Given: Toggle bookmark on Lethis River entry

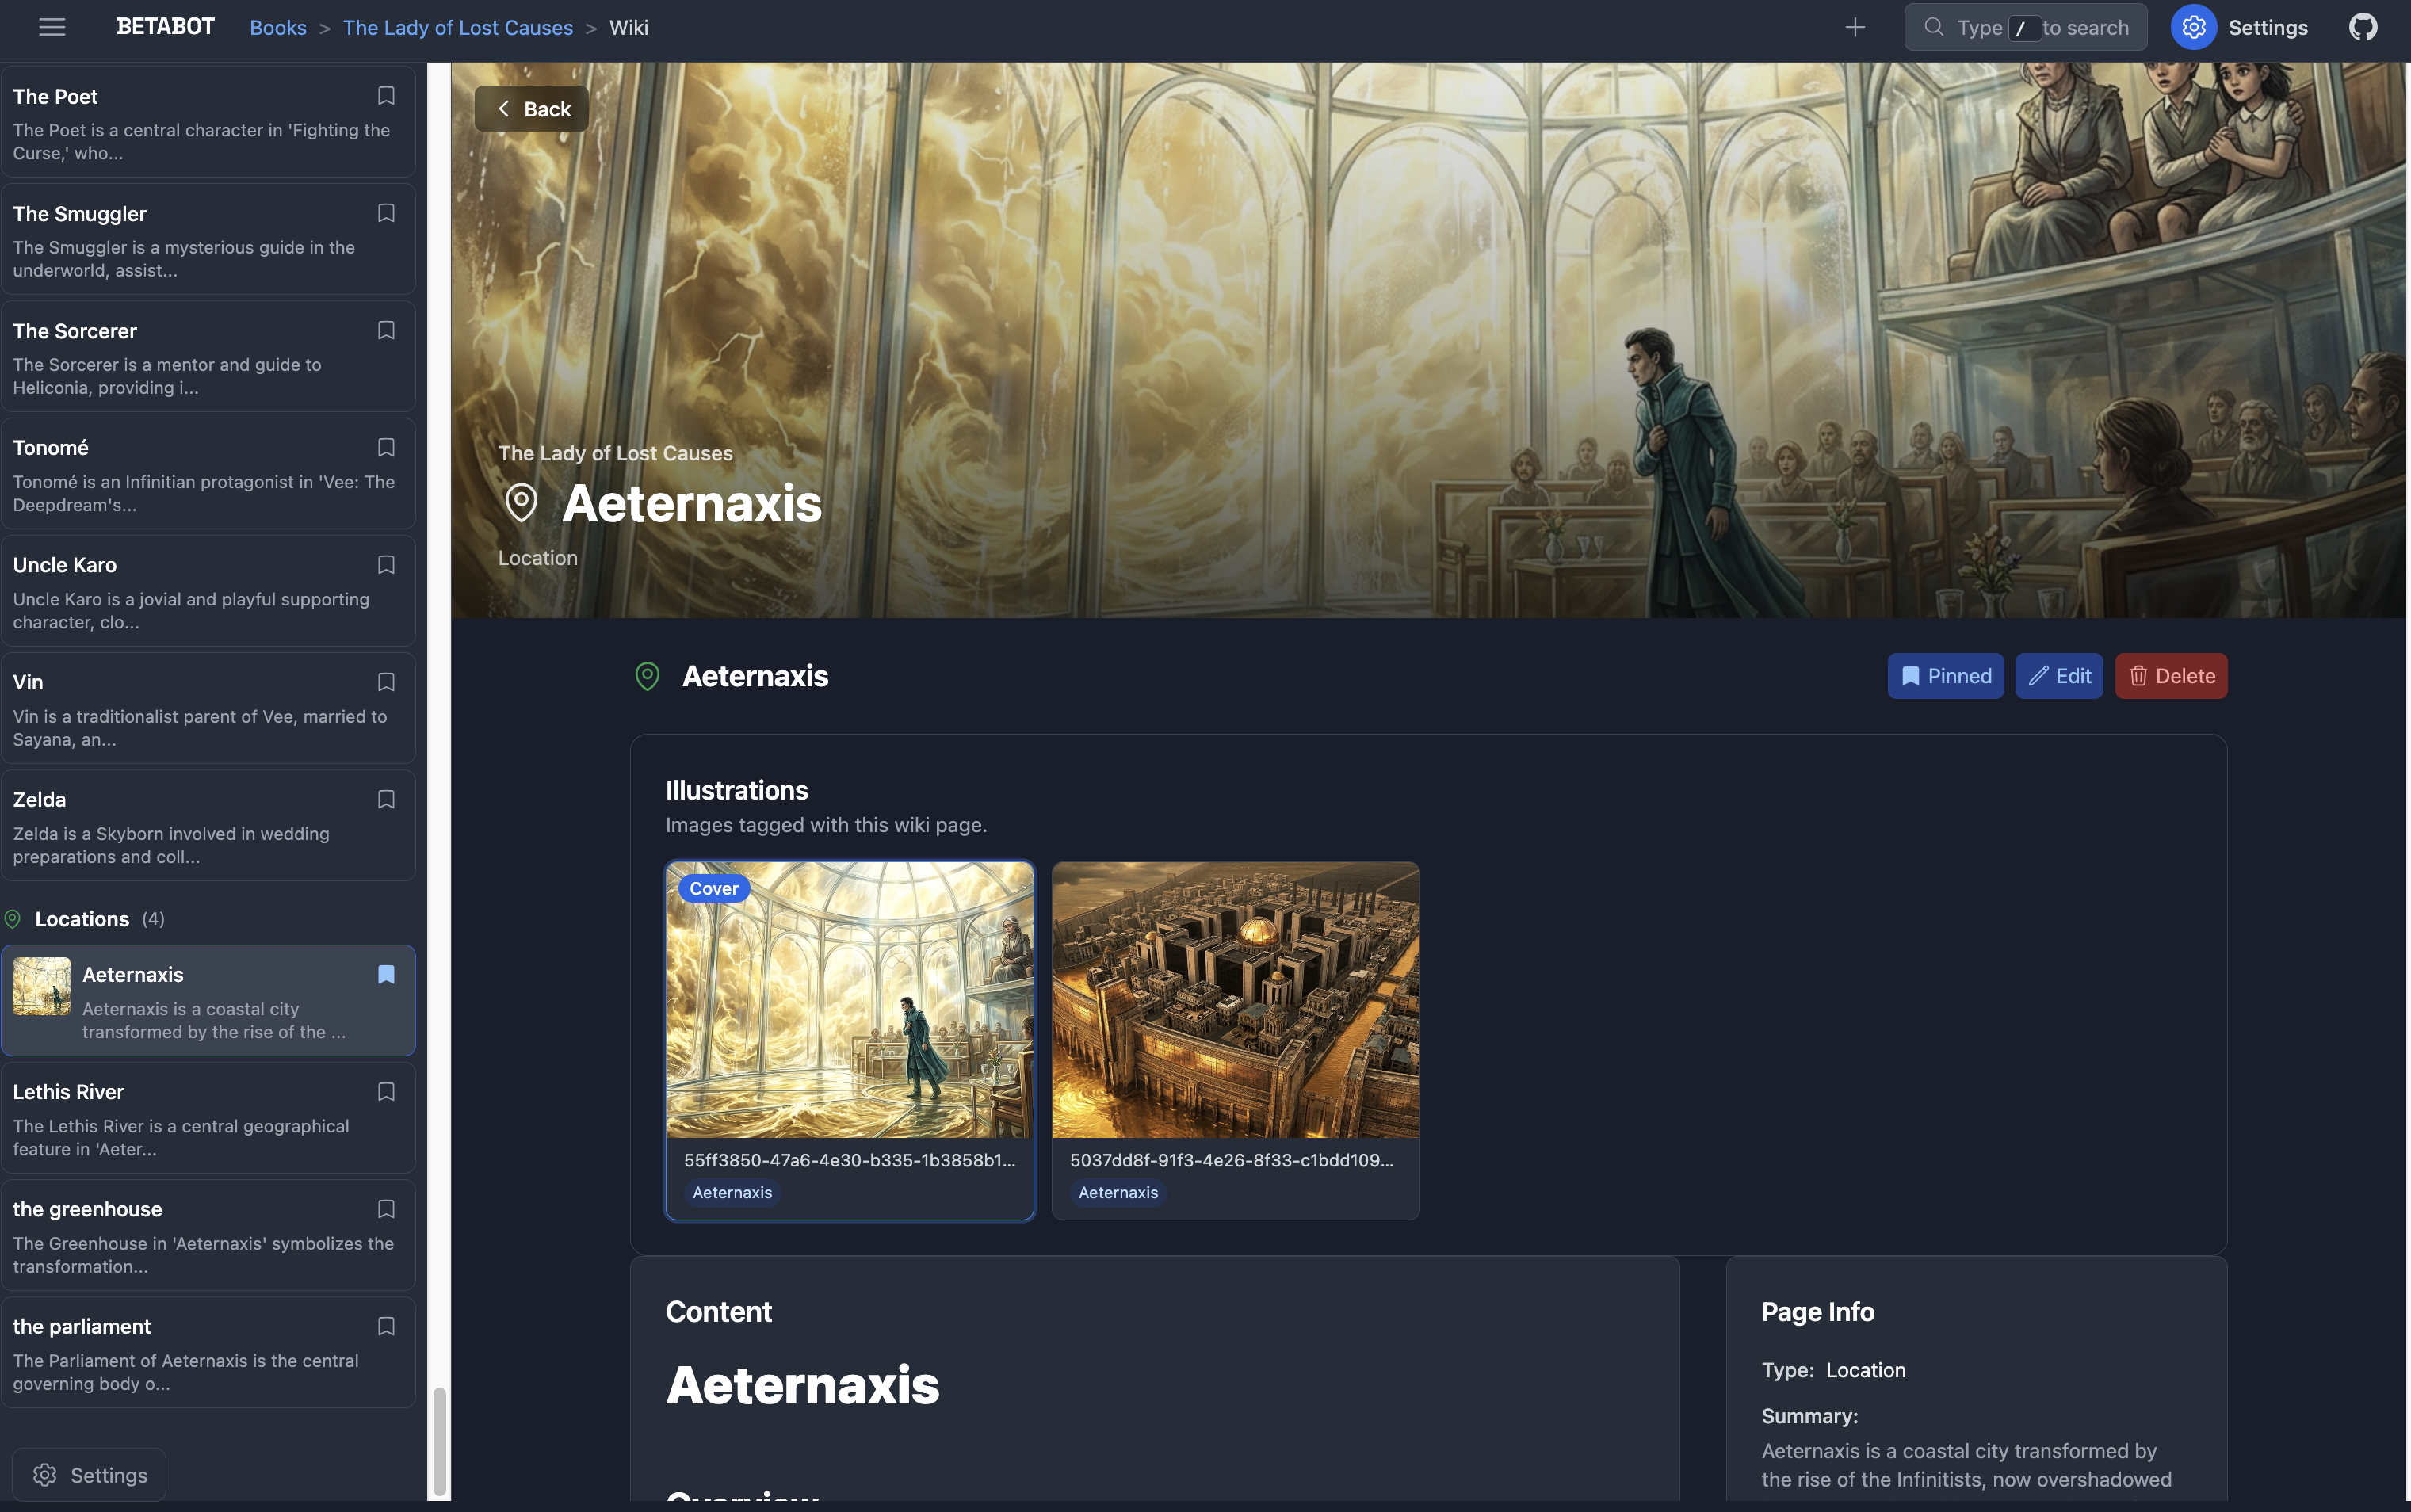Looking at the screenshot, I should click(x=386, y=1092).
